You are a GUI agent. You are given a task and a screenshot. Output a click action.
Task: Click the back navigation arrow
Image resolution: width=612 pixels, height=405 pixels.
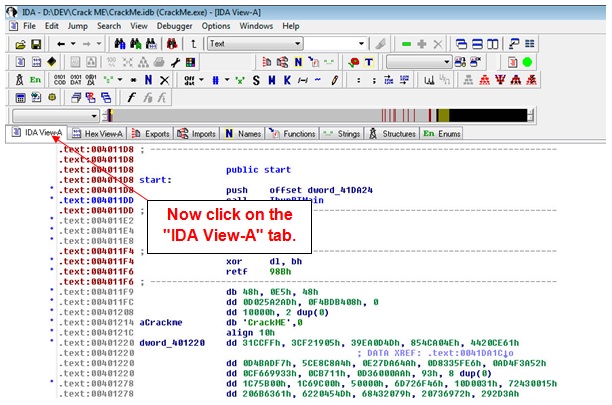pyautogui.click(x=62, y=45)
